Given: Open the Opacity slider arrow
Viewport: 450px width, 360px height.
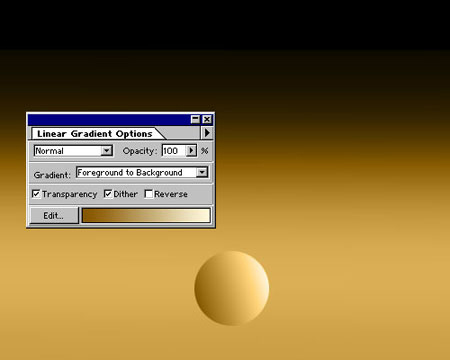Looking at the screenshot, I should click(191, 151).
